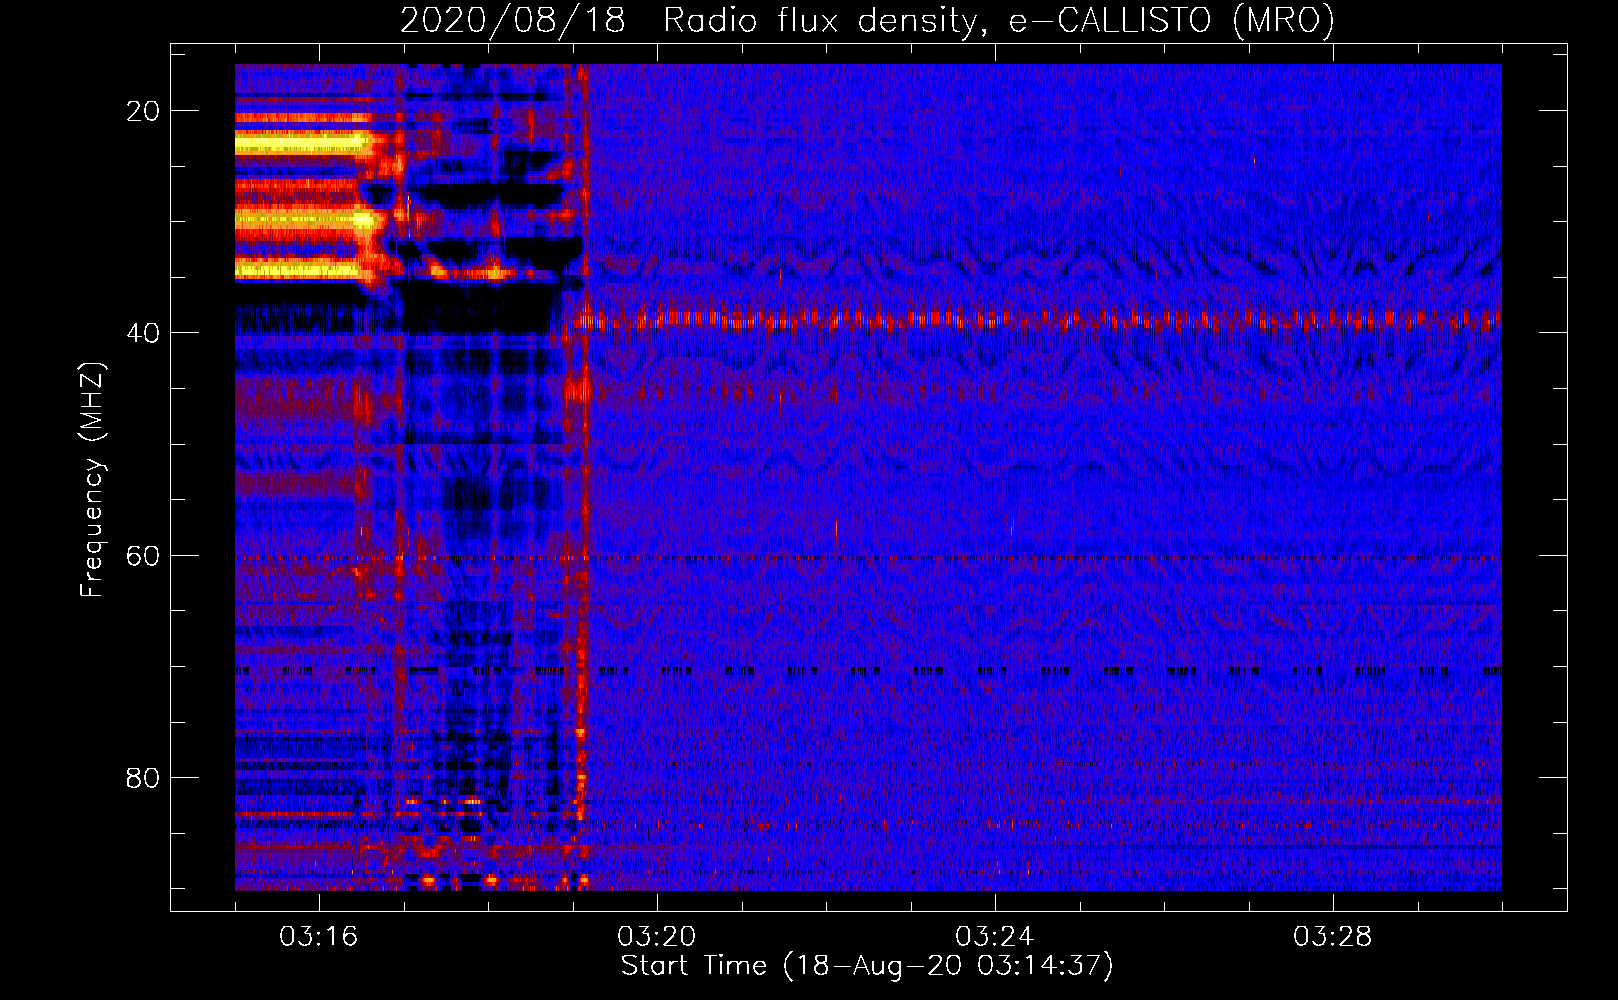Click the '03:16' time tick label
The width and height of the screenshot is (1618, 1000).
[319, 937]
